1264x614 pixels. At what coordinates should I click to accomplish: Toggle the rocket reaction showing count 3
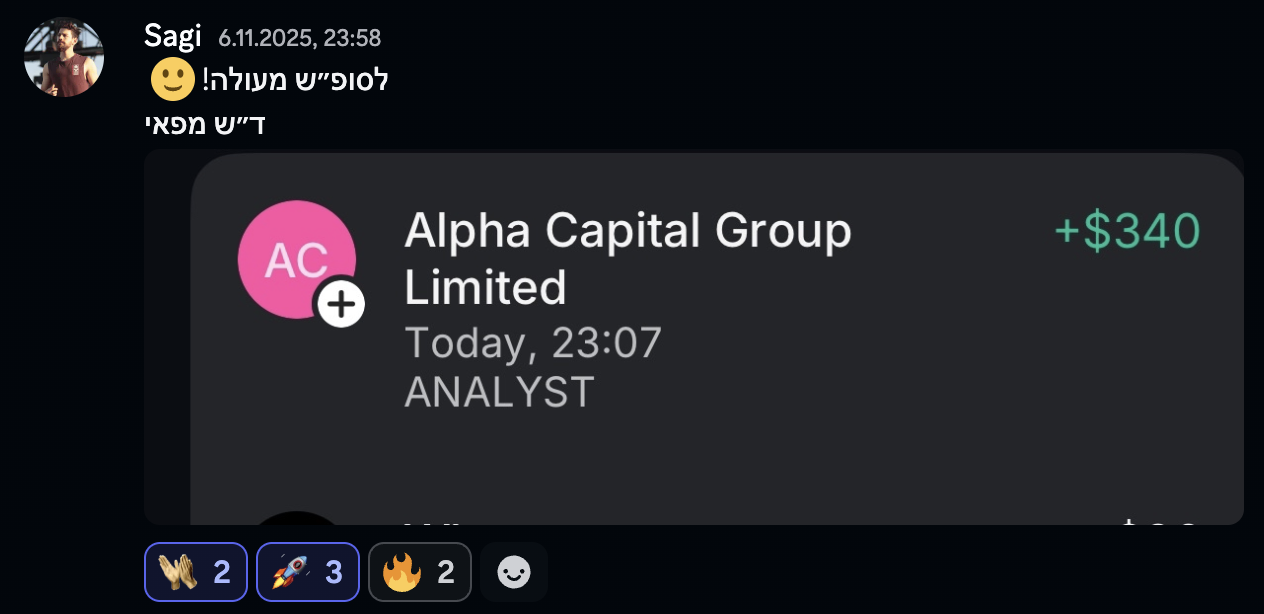pyautogui.click(x=307, y=571)
